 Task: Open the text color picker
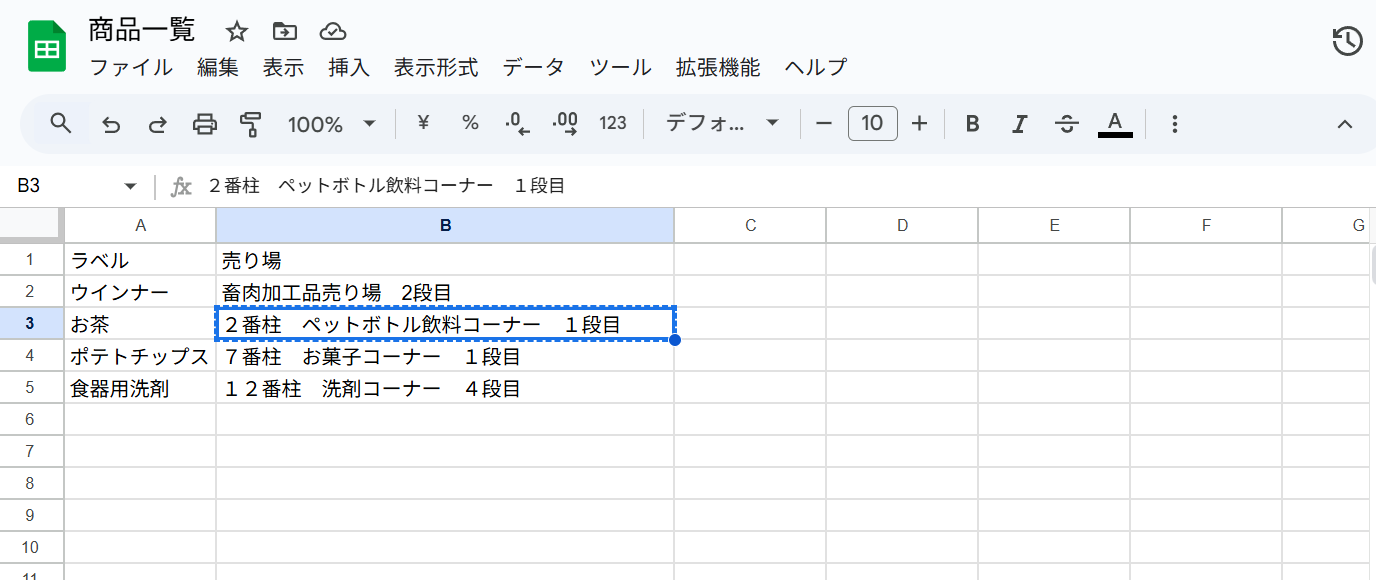(x=1115, y=124)
